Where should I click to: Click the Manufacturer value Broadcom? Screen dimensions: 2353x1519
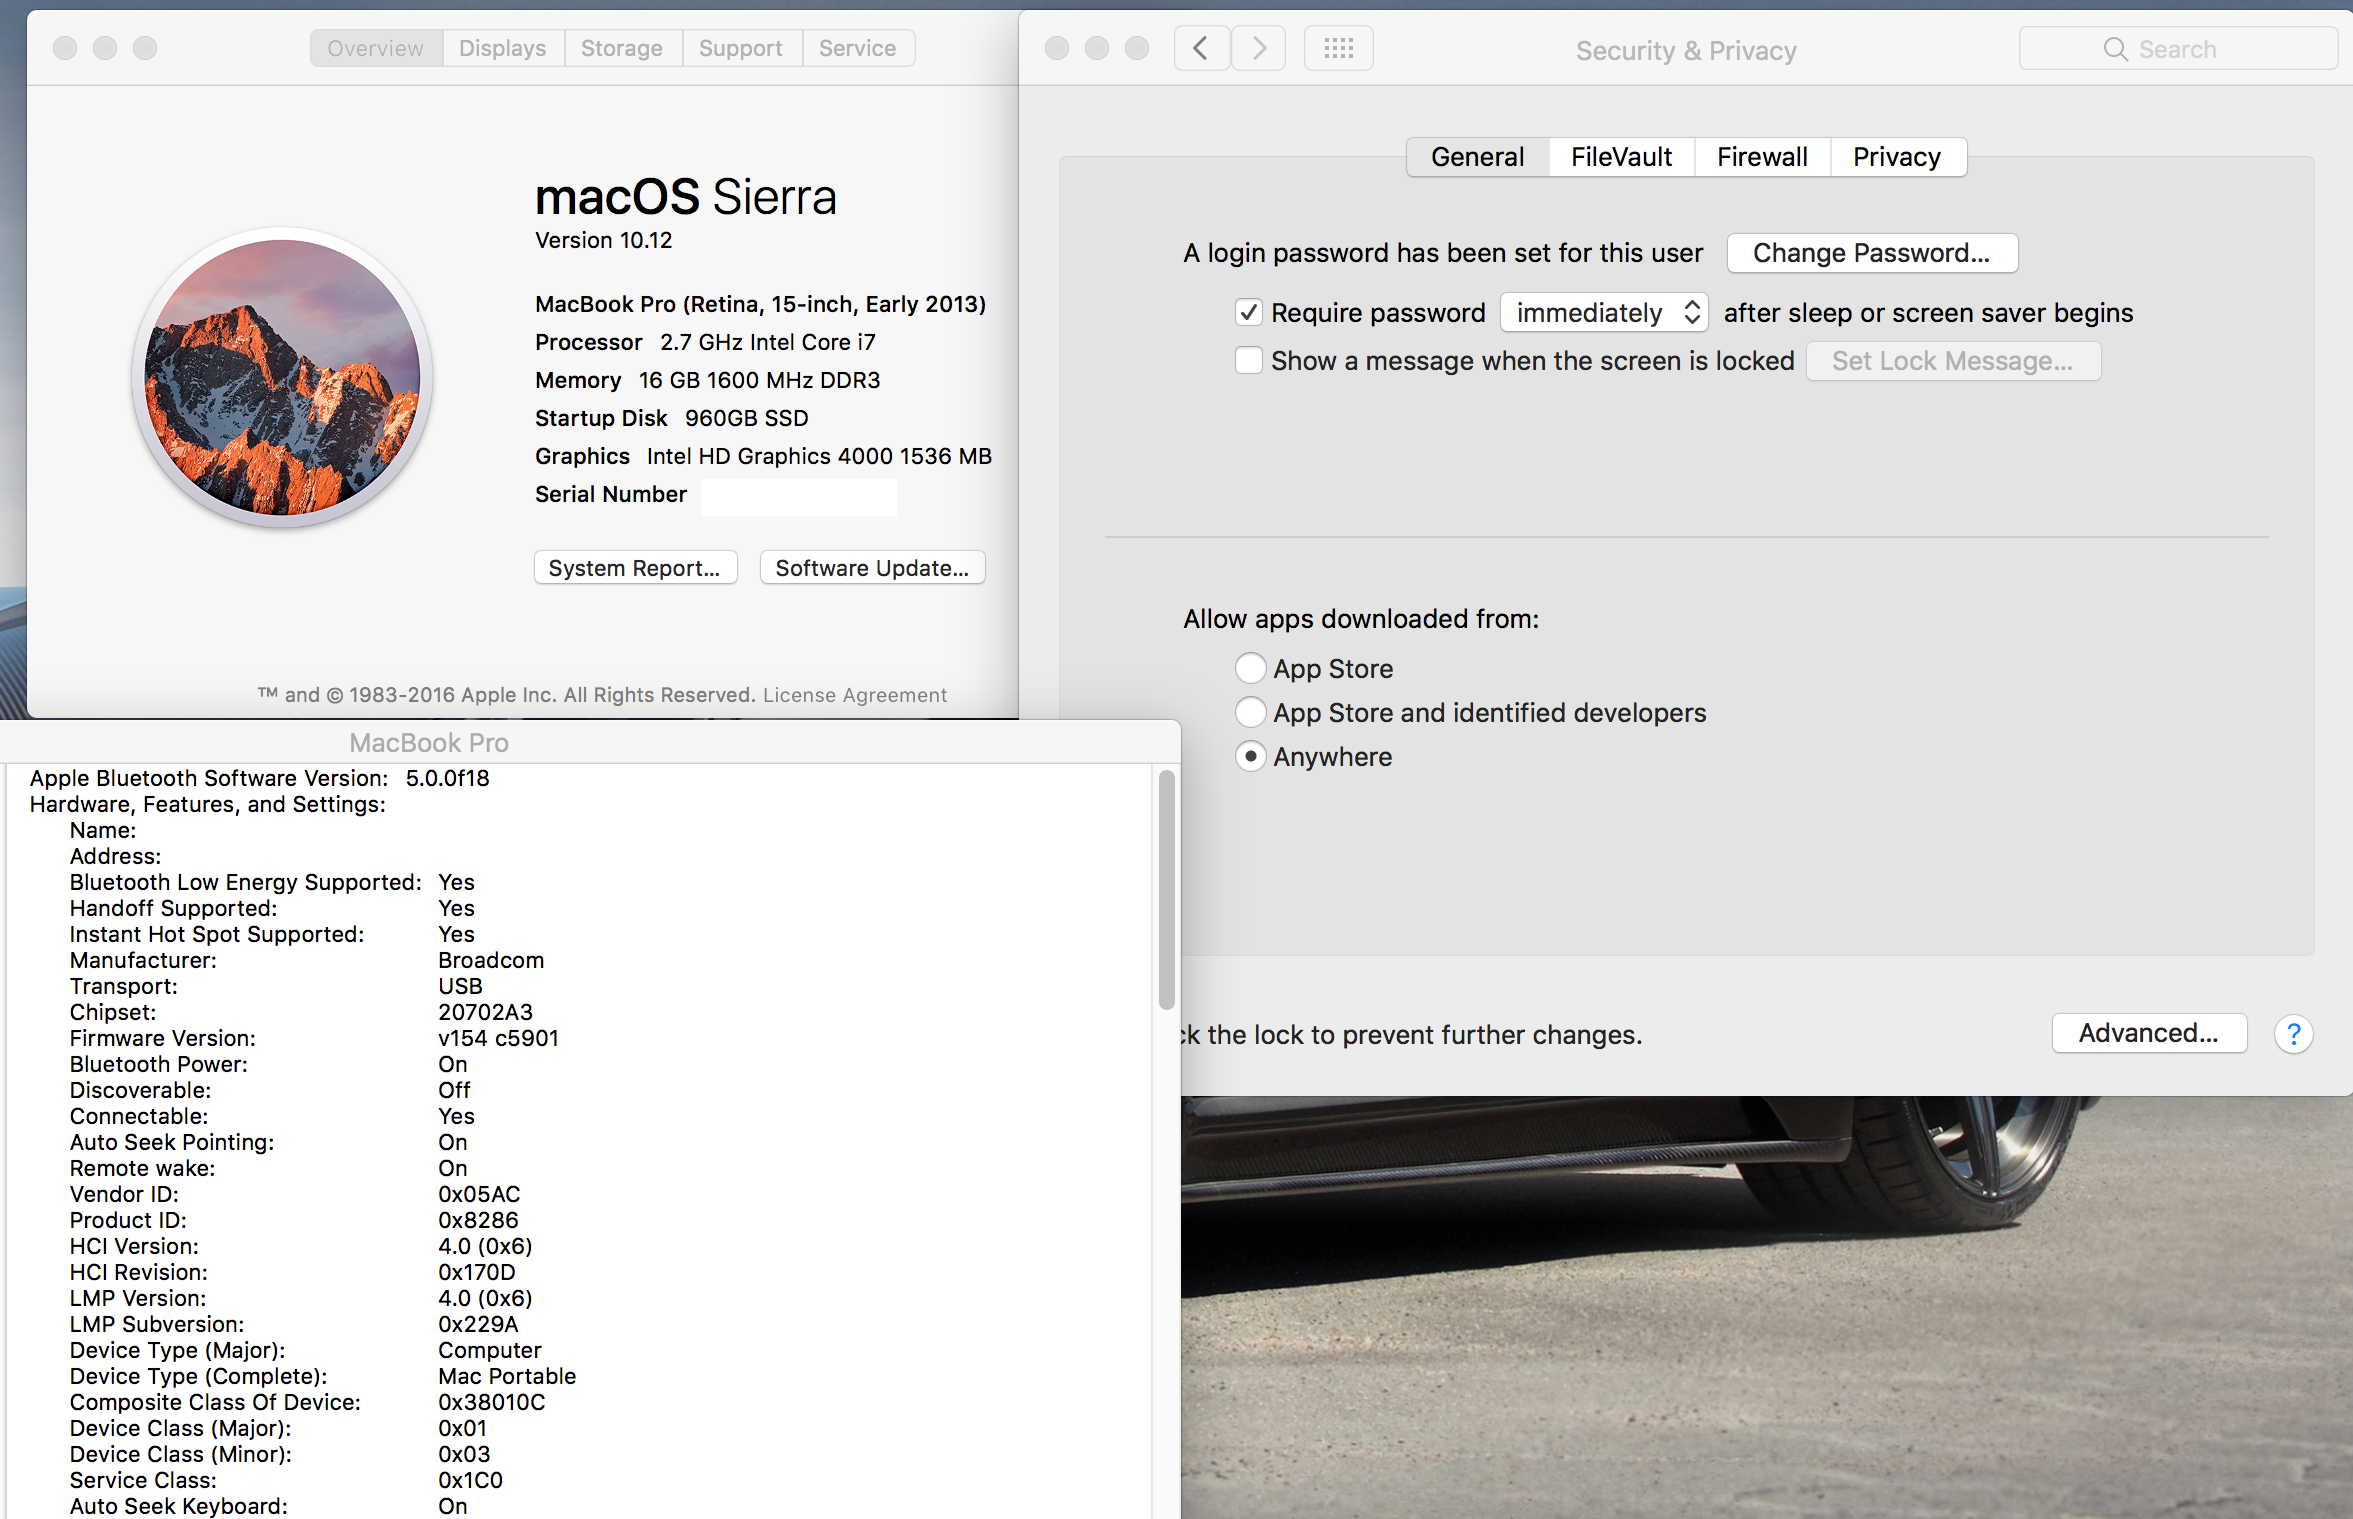pos(491,960)
